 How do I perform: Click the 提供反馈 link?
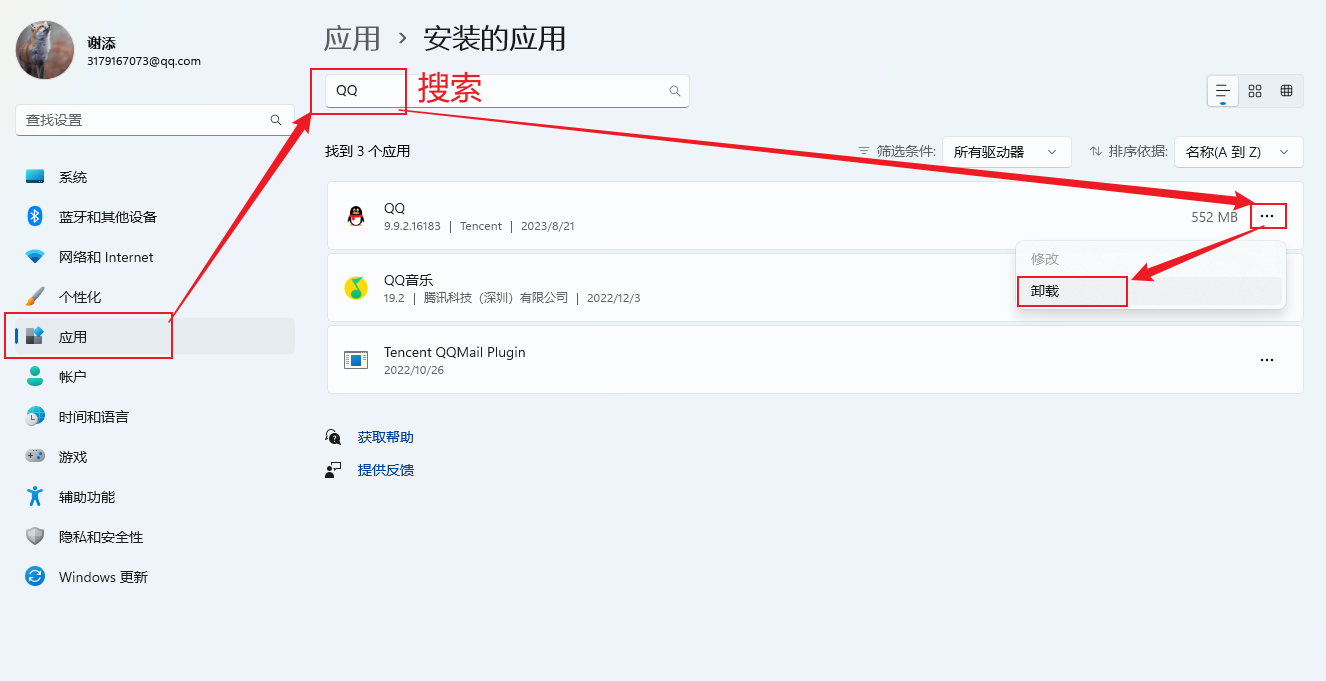point(386,469)
